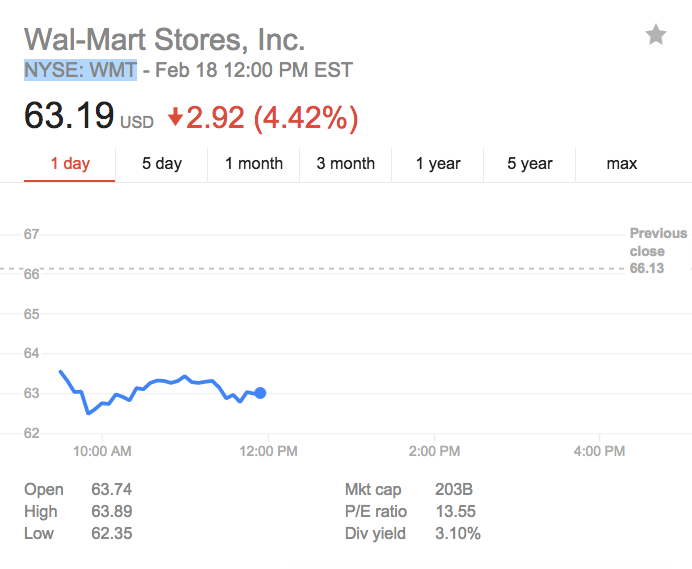Click the star icon to follow stock
The height and width of the screenshot is (569, 692).
[x=656, y=36]
